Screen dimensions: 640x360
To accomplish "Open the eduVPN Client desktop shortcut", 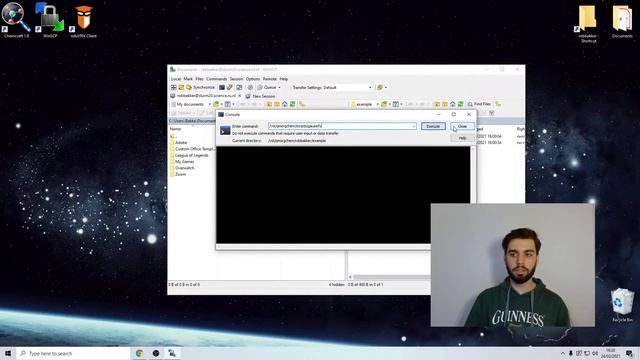I will 84,21.
